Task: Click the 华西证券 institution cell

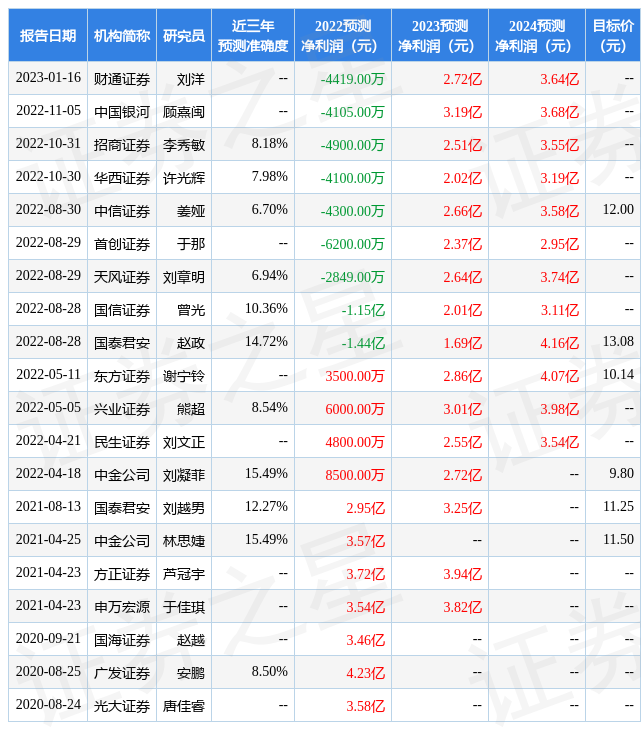Action: click(x=122, y=178)
